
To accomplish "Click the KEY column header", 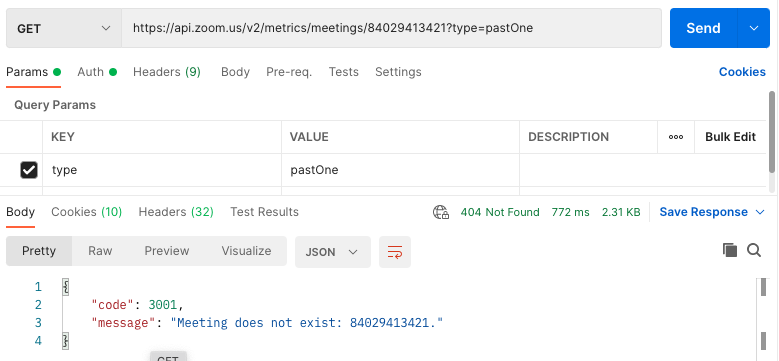I will coord(63,137).
